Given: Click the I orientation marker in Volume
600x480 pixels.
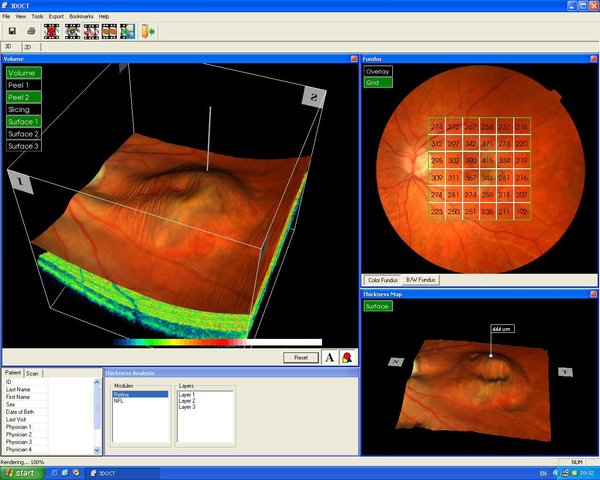Looking at the screenshot, I should coord(21,182).
